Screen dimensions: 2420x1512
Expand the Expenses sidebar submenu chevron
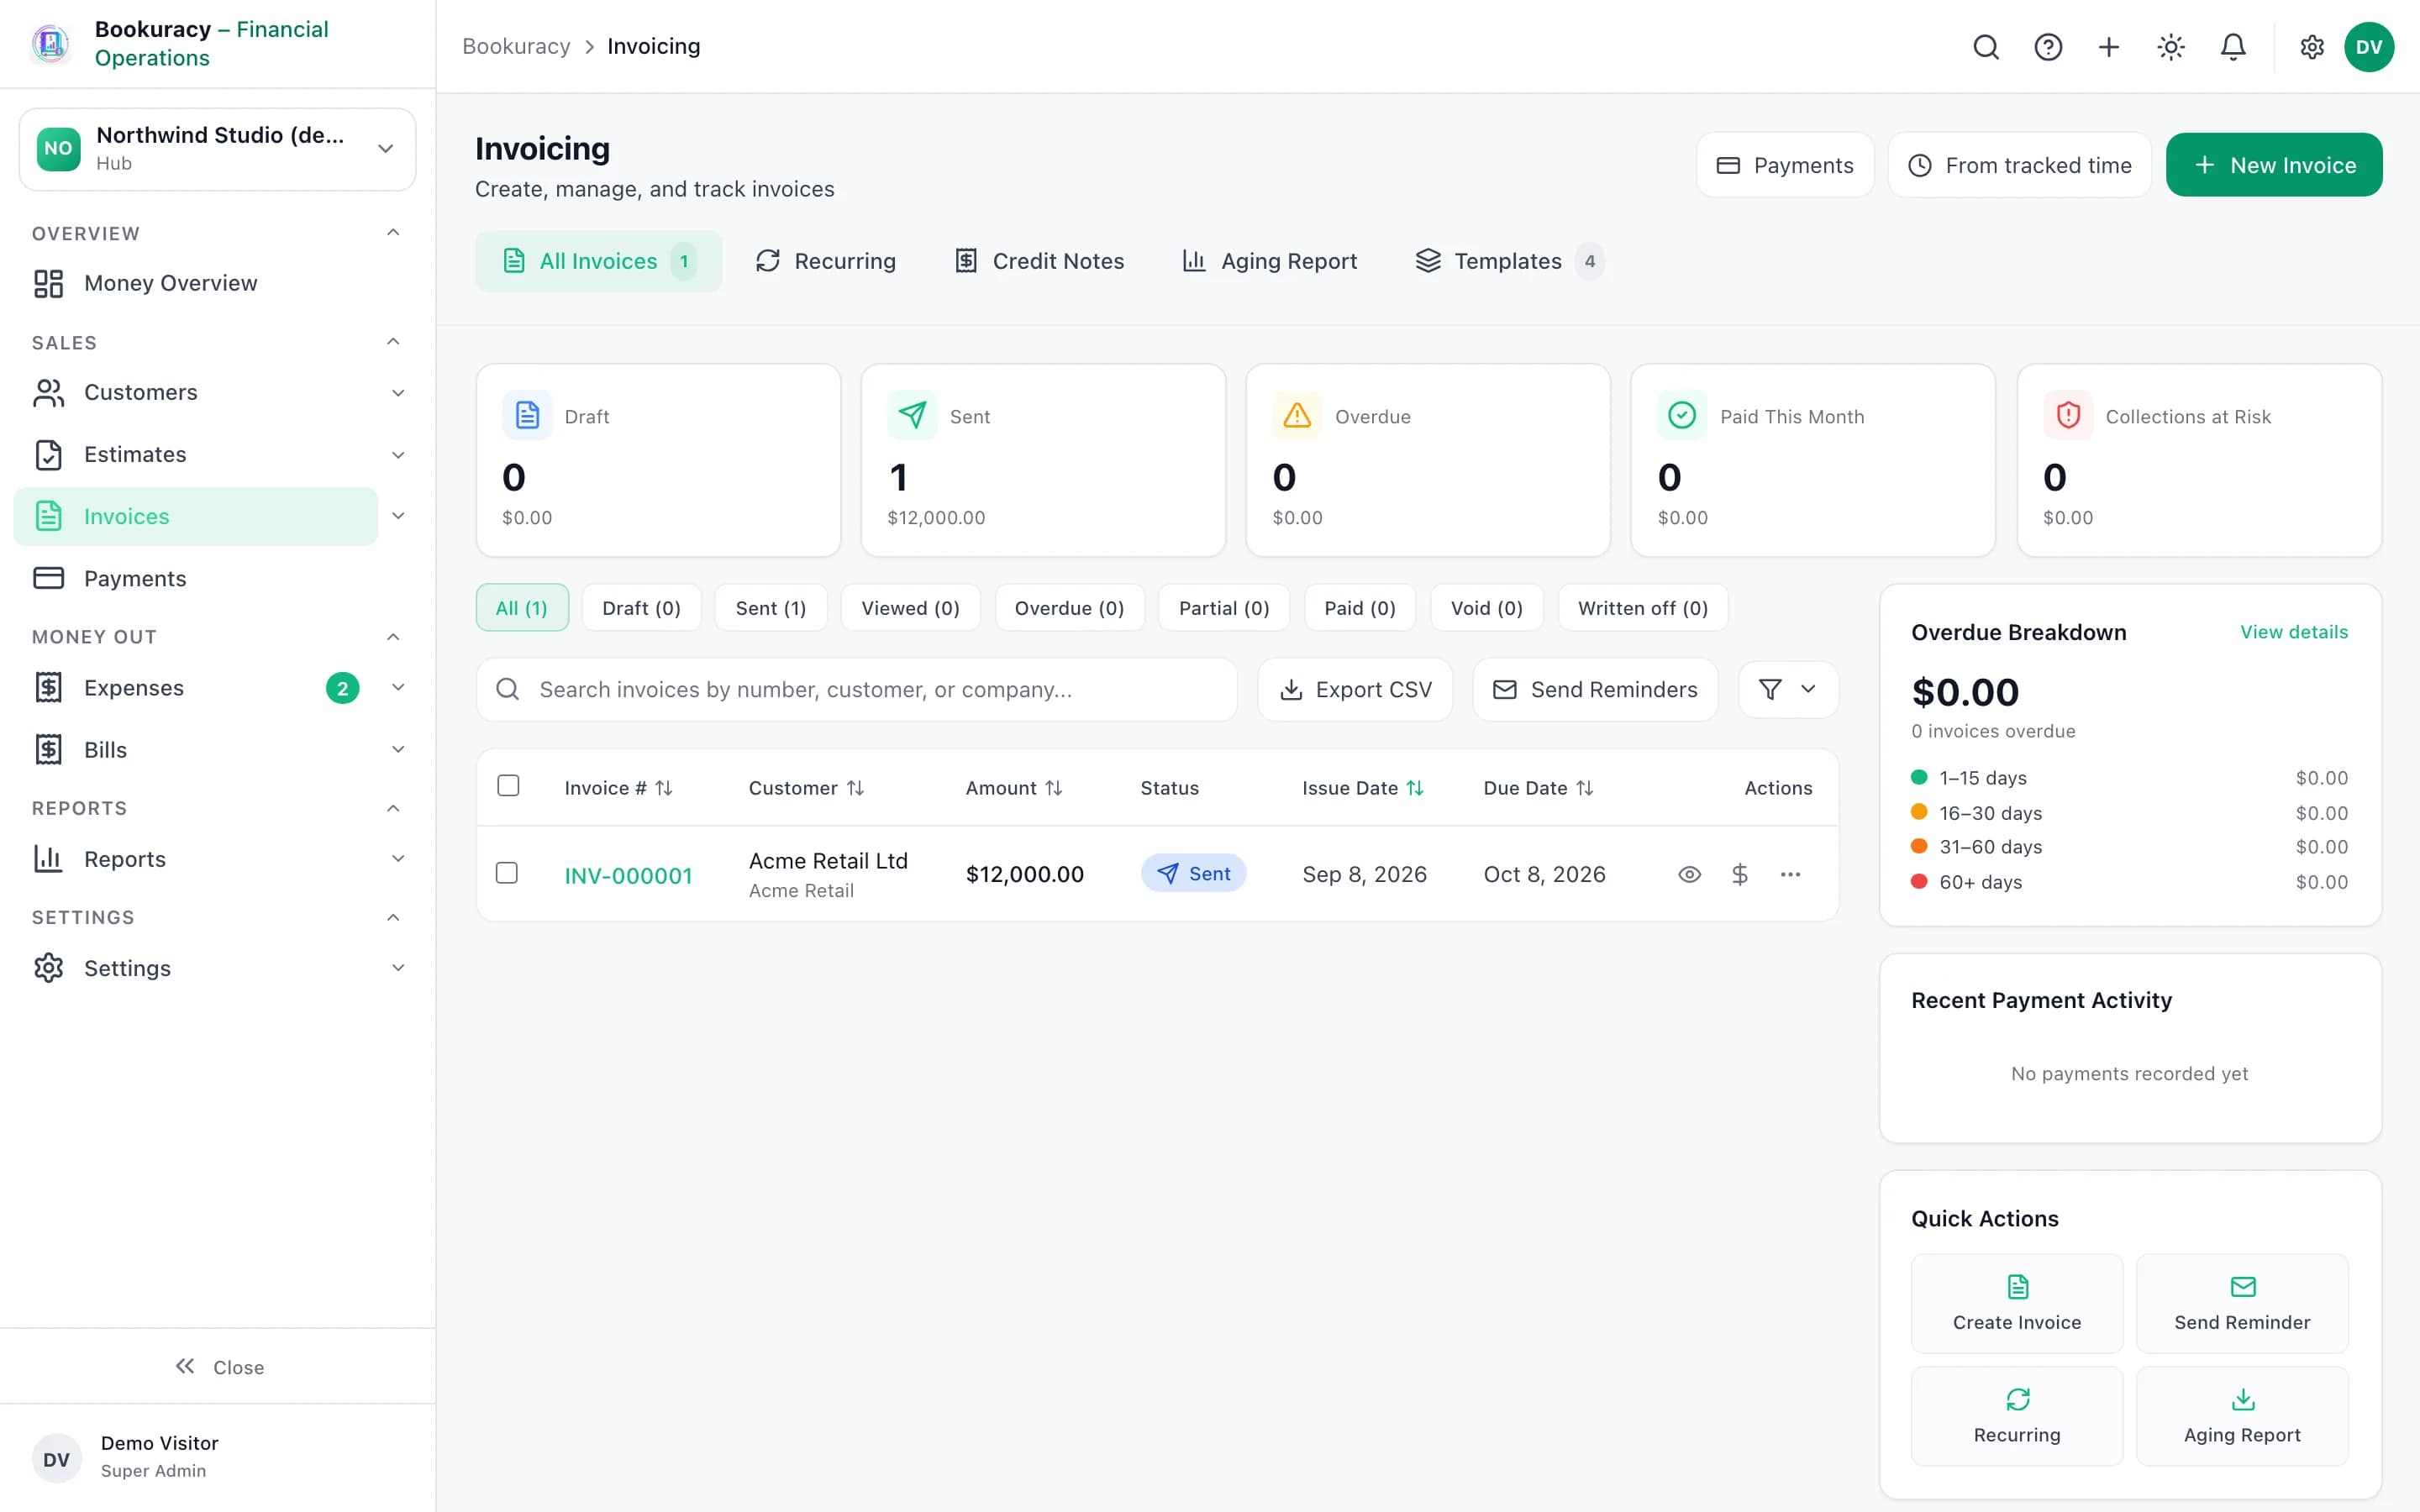(398, 688)
